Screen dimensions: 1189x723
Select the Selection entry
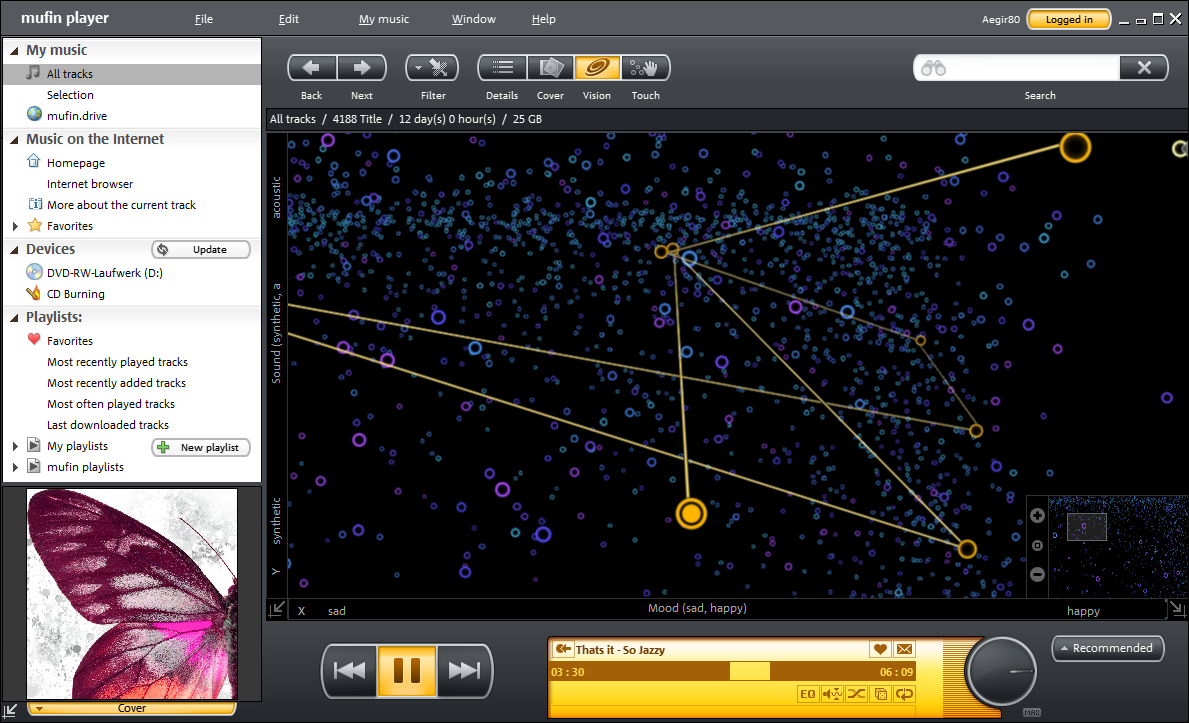coord(71,95)
